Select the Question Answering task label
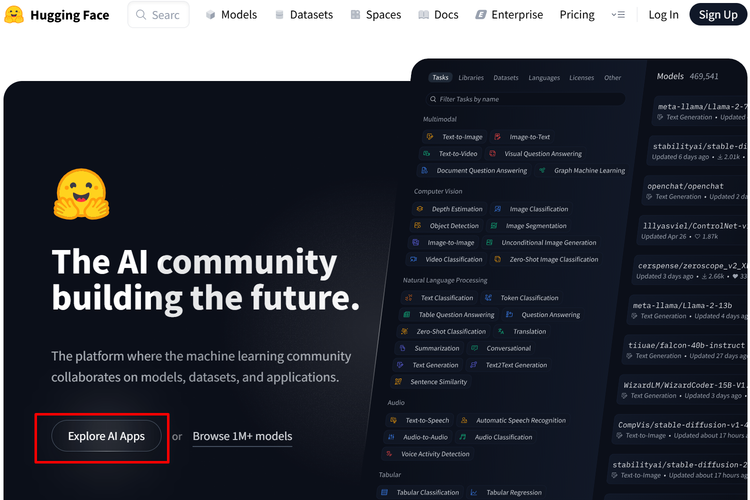The image size is (750, 500). coord(551,314)
